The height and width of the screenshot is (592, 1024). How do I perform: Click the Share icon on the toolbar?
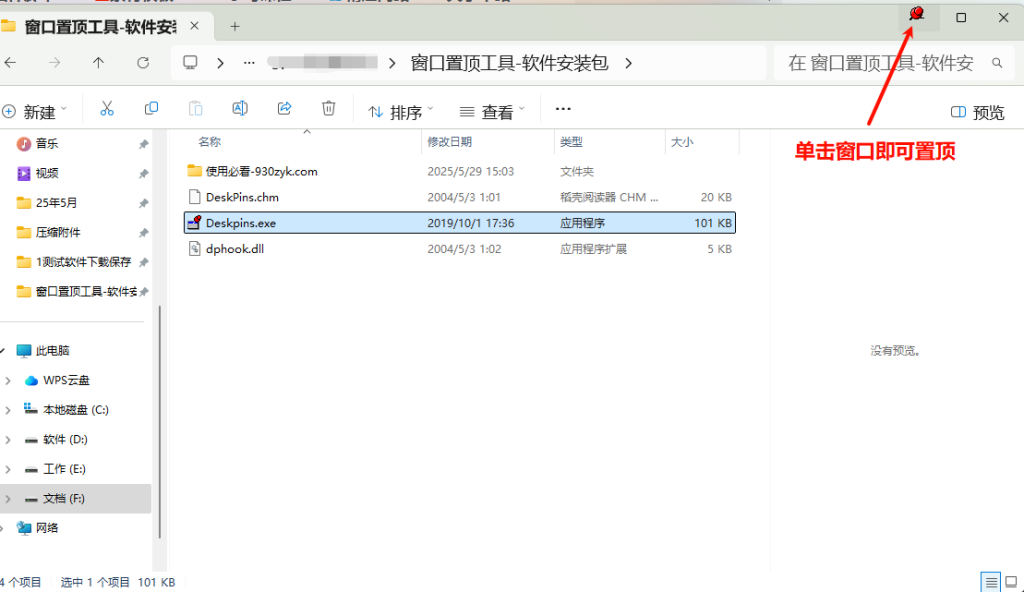tap(284, 108)
